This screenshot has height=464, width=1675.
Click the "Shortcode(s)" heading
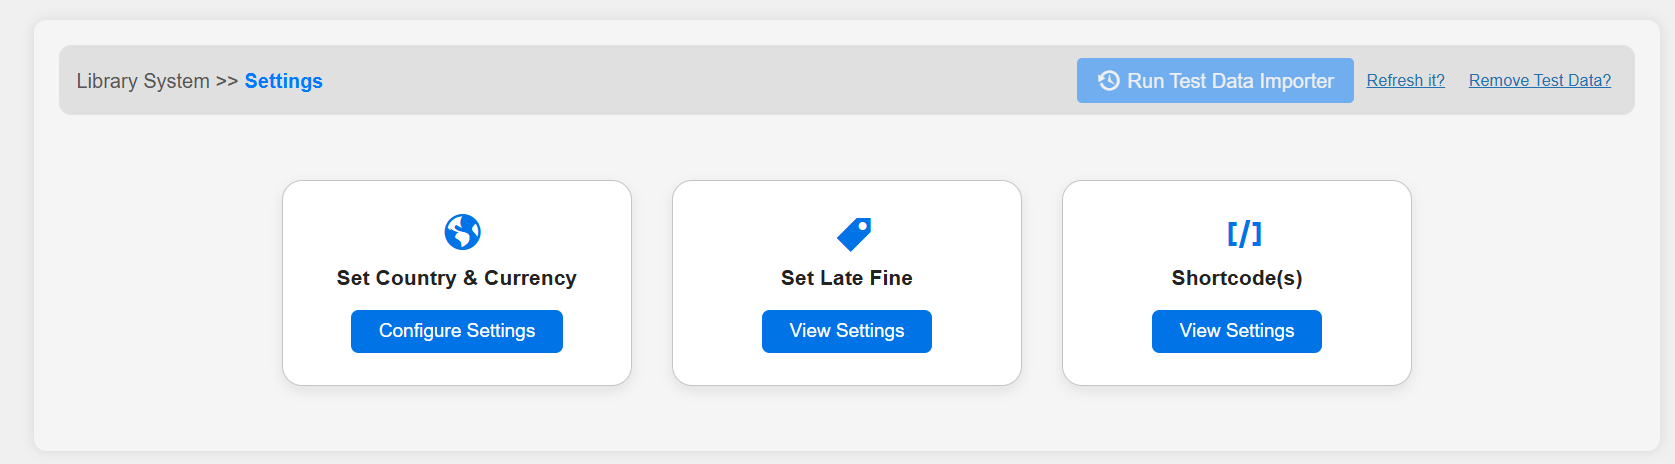click(x=1236, y=278)
